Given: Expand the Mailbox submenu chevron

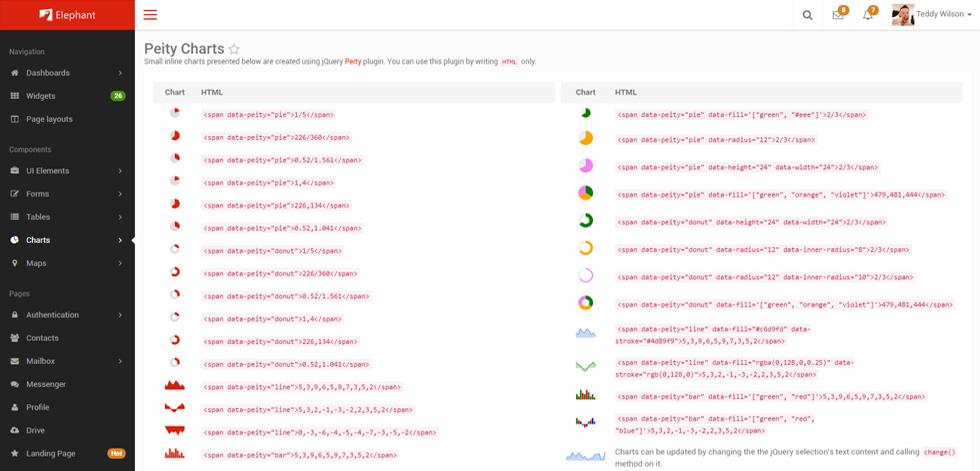Looking at the screenshot, I should click(120, 361).
